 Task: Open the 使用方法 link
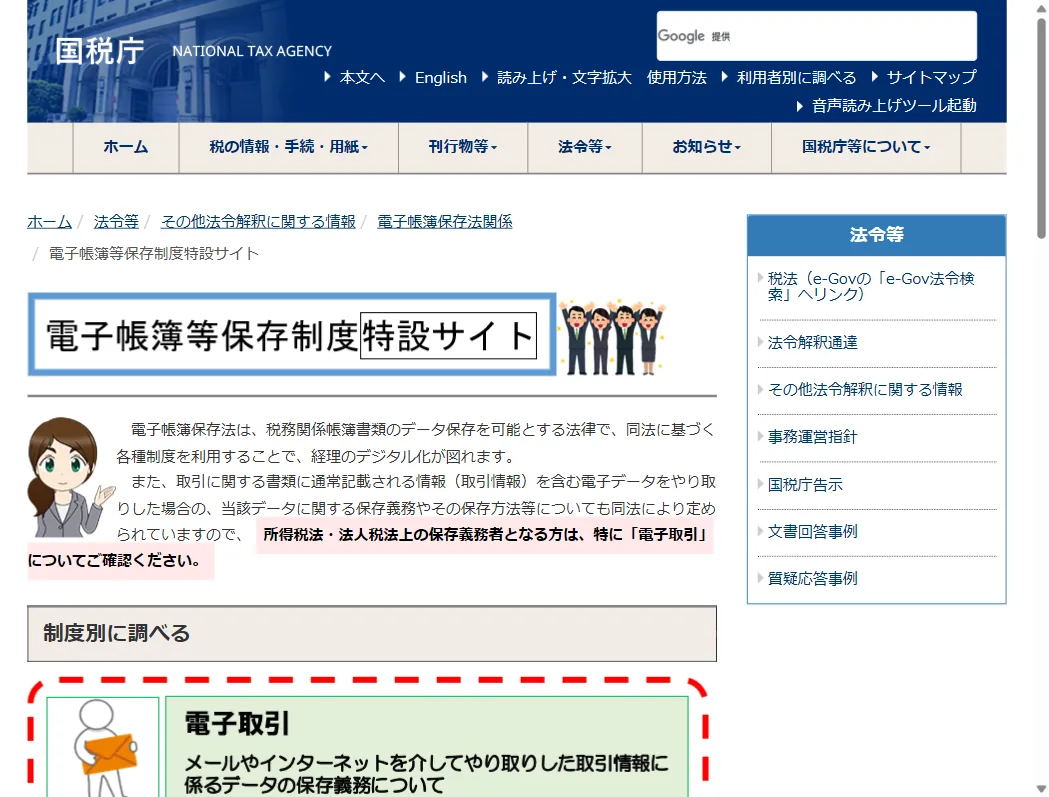(x=676, y=78)
